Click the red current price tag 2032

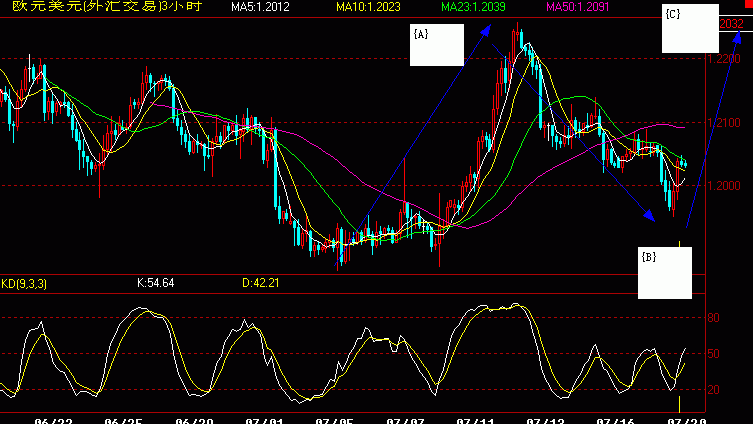point(731,24)
